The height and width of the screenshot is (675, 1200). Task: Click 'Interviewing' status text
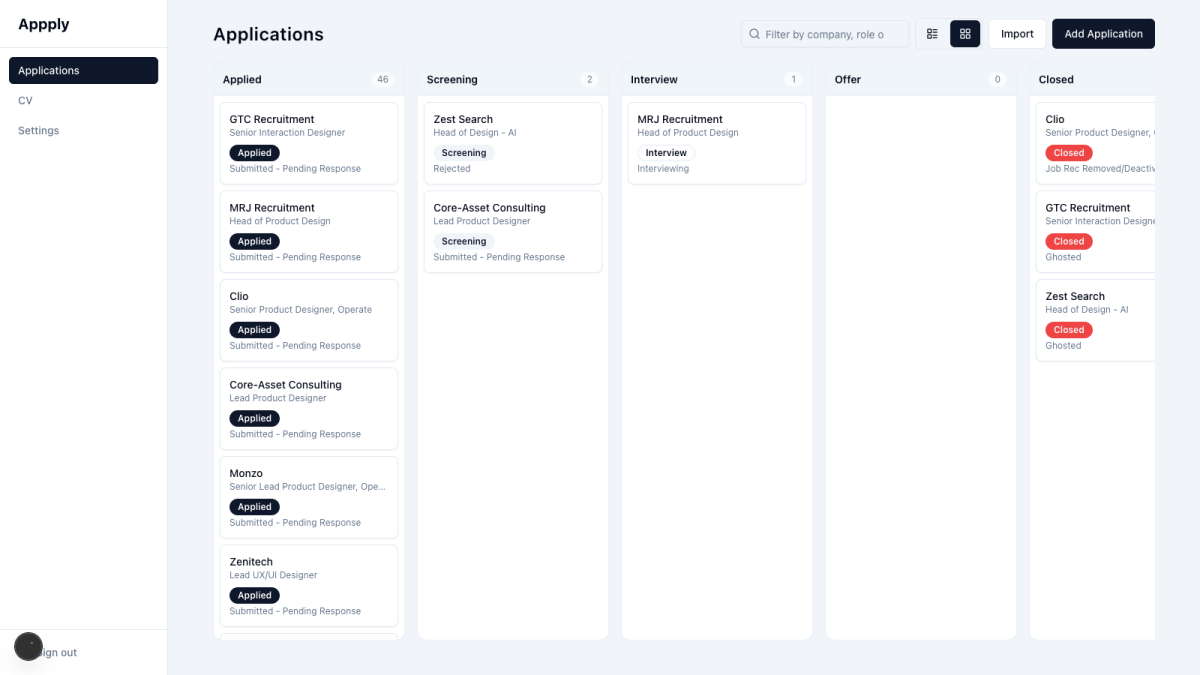[663, 169]
